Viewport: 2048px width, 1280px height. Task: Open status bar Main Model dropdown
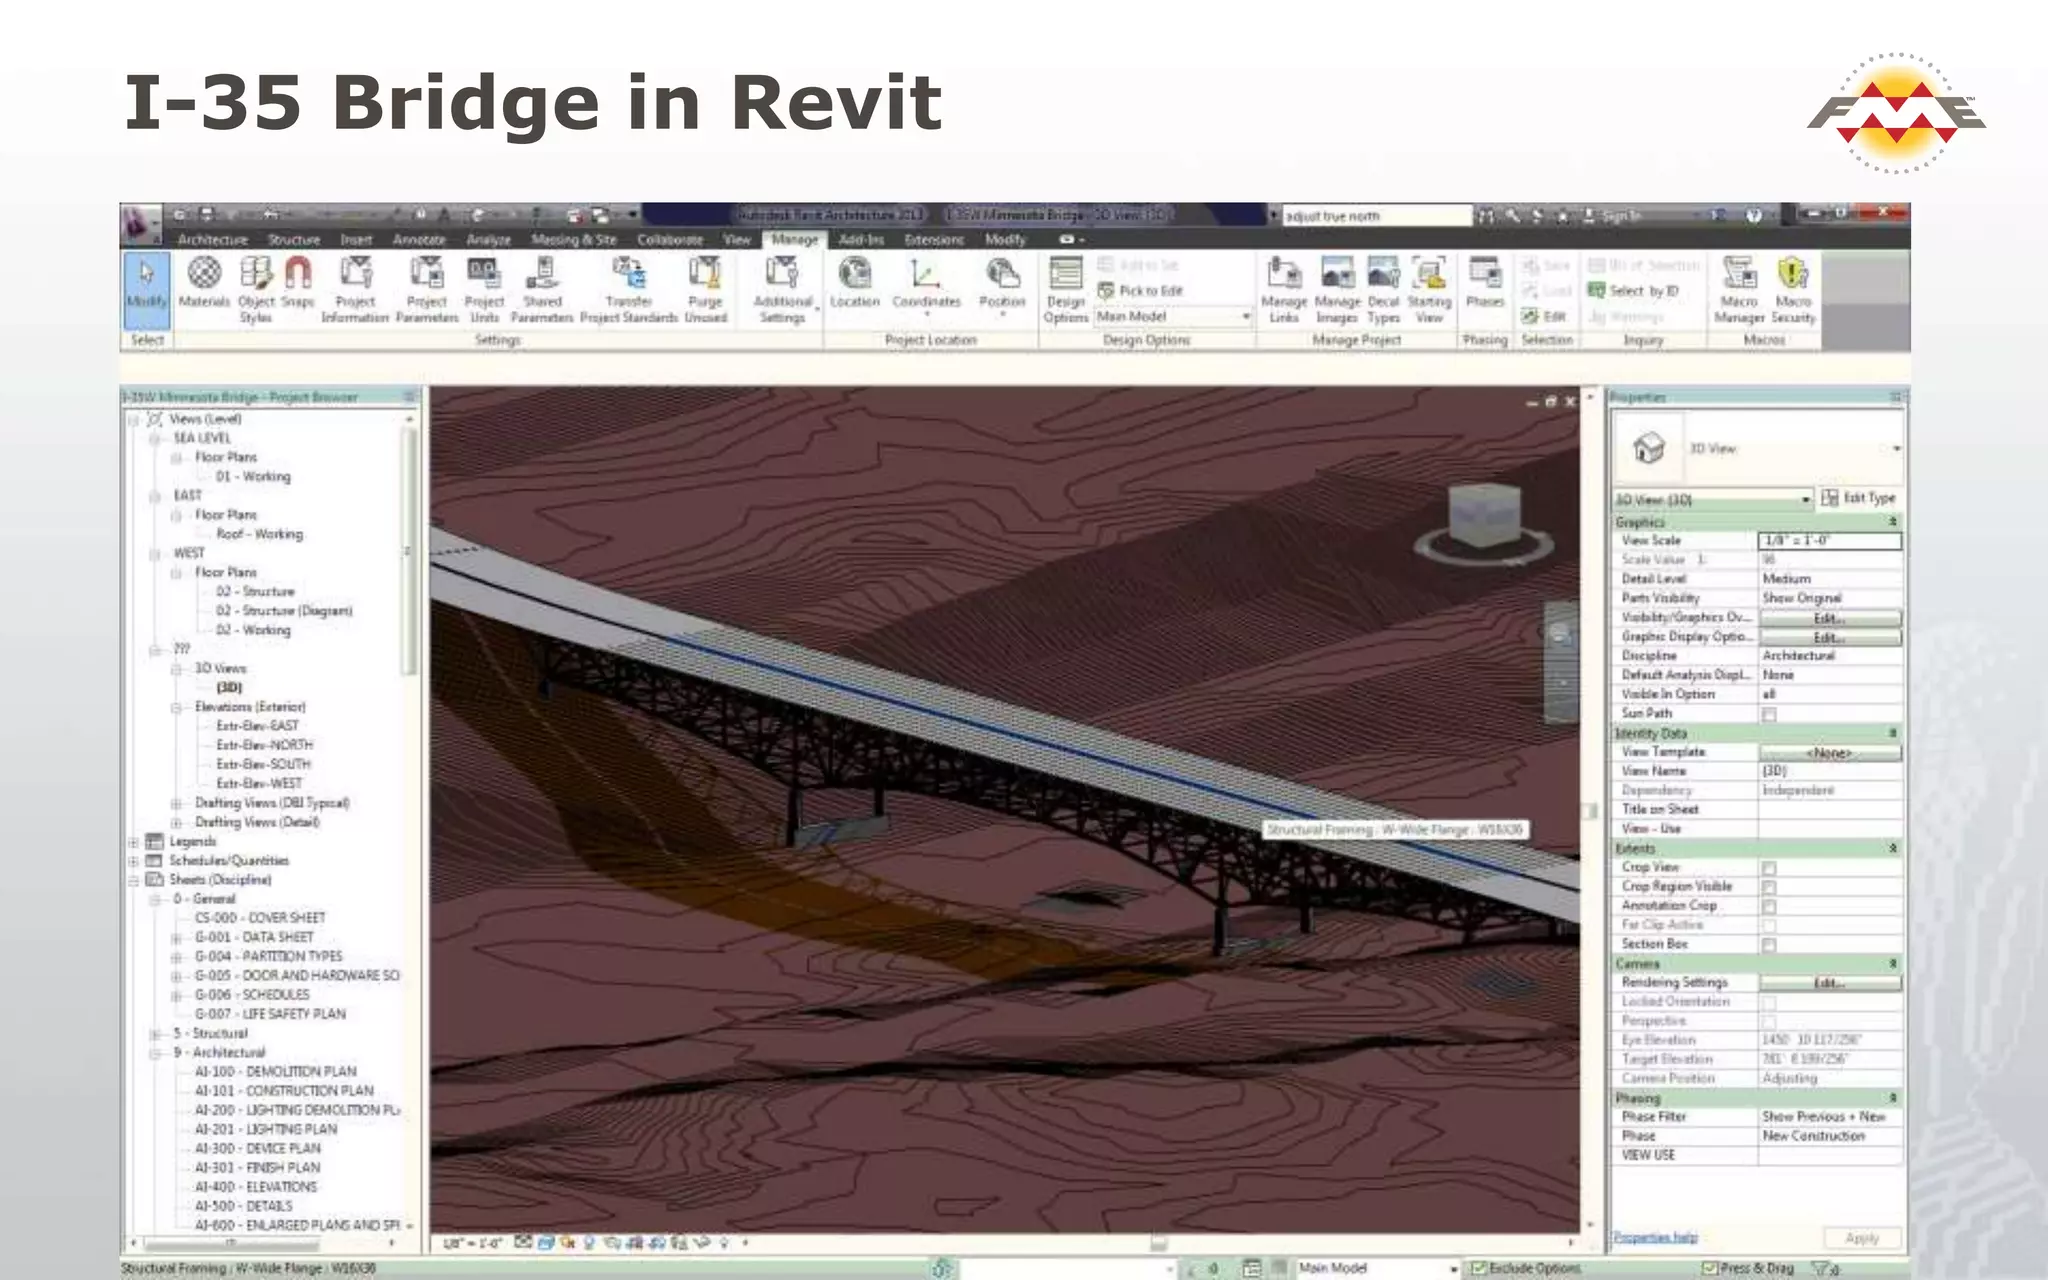point(1377,1268)
